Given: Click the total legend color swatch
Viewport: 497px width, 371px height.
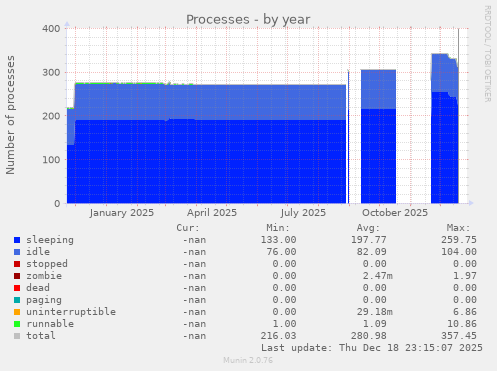Looking at the screenshot, I should (x=17, y=336).
